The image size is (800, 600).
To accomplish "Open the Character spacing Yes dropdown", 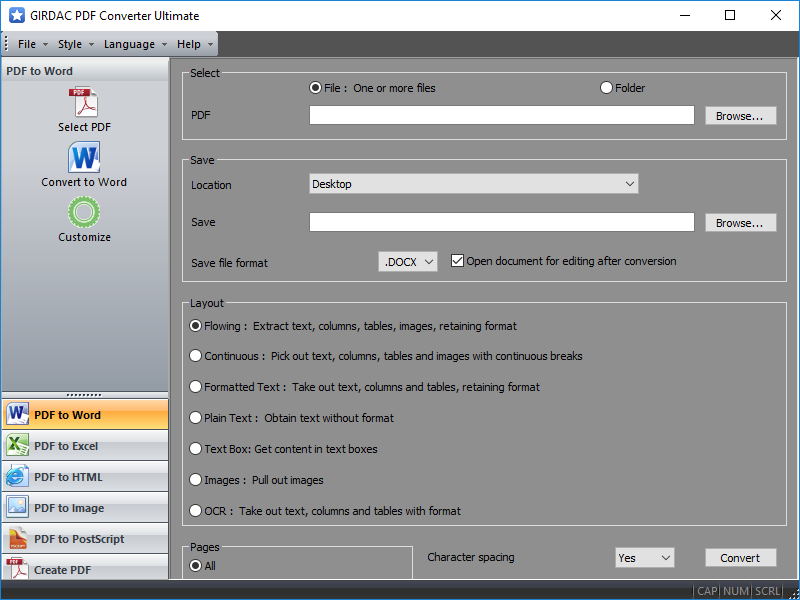I will pyautogui.click(x=644, y=558).
